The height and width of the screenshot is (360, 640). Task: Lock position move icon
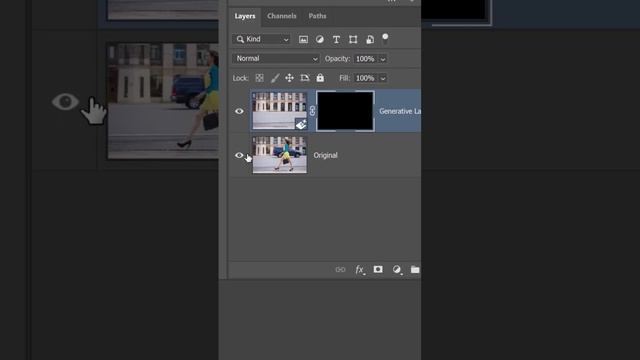coord(289,78)
